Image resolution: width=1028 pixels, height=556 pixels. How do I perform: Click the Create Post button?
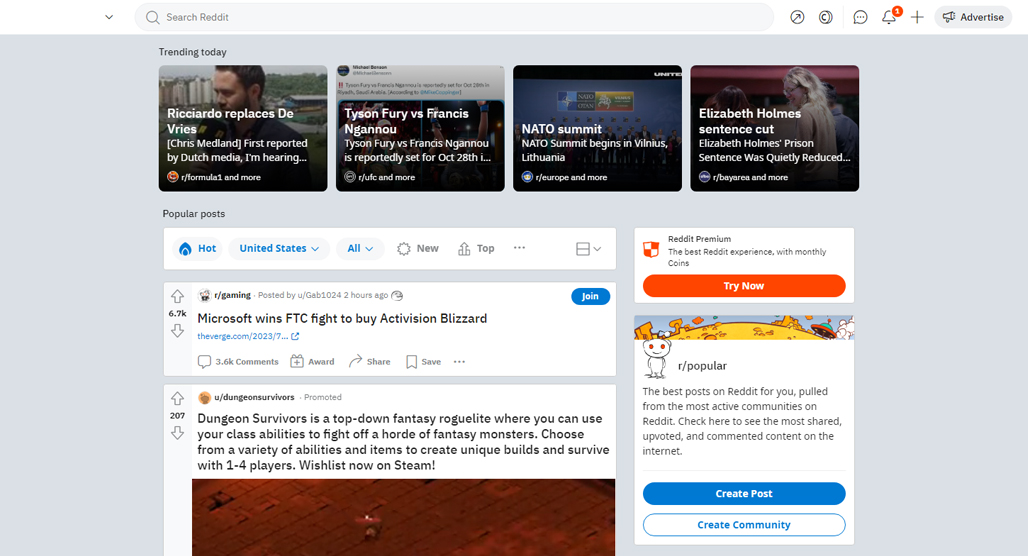pyautogui.click(x=743, y=494)
